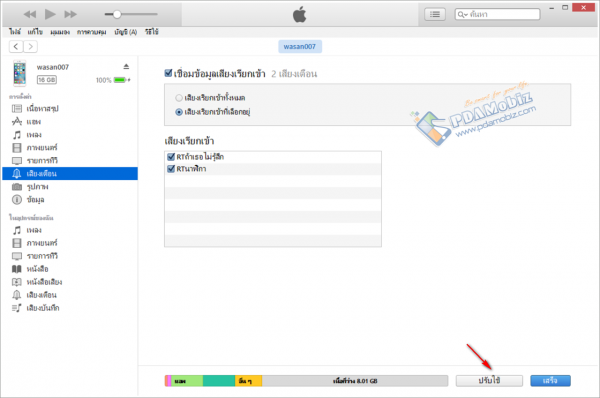This screenshot has height=398, width=600.
Task: Go forward with the right chevron
Action: pos(31,47)
